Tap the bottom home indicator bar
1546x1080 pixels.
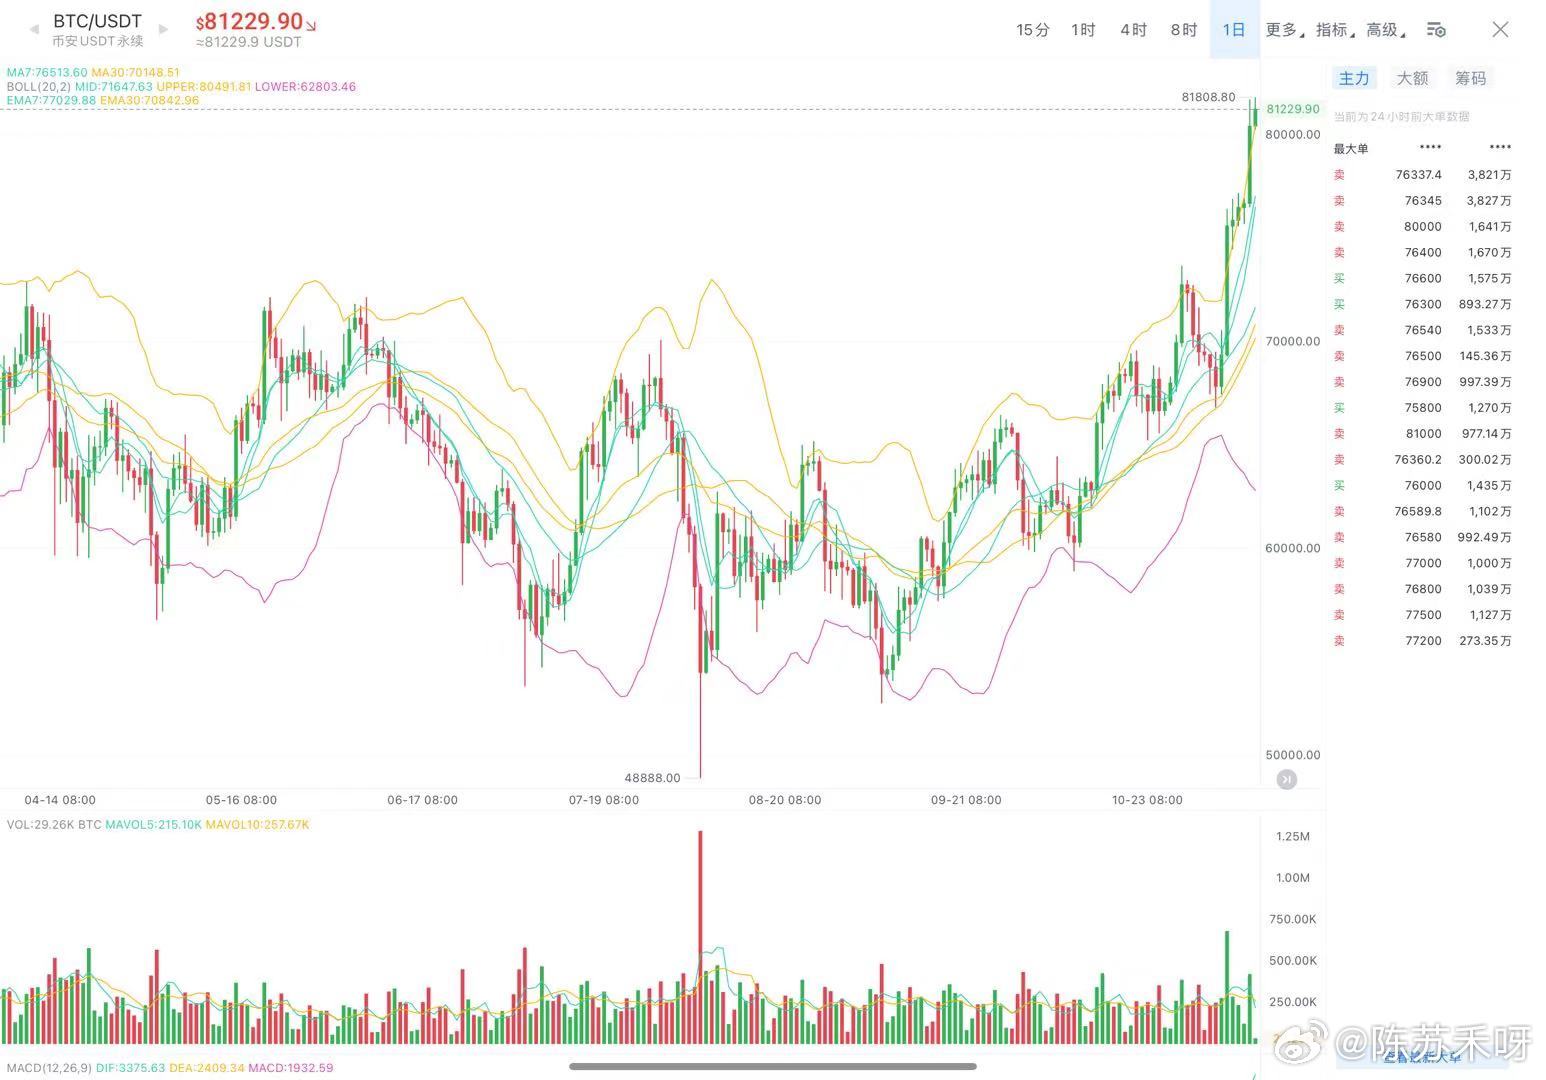click(x=773, y=1066)
